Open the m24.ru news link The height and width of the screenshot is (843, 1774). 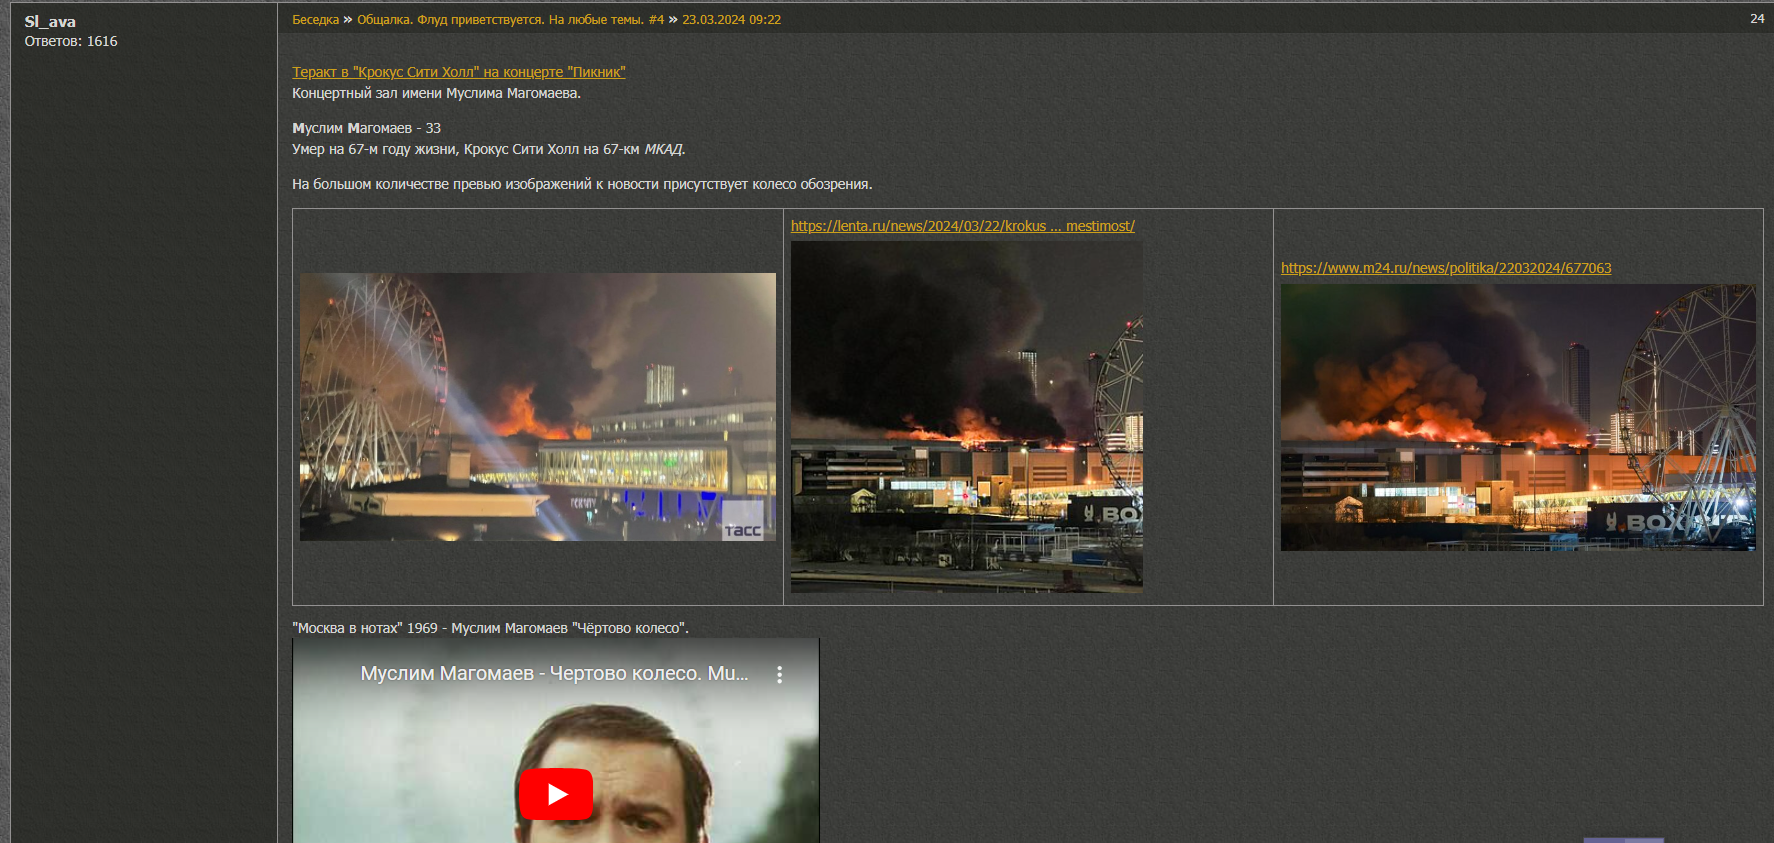[1446, 268]
